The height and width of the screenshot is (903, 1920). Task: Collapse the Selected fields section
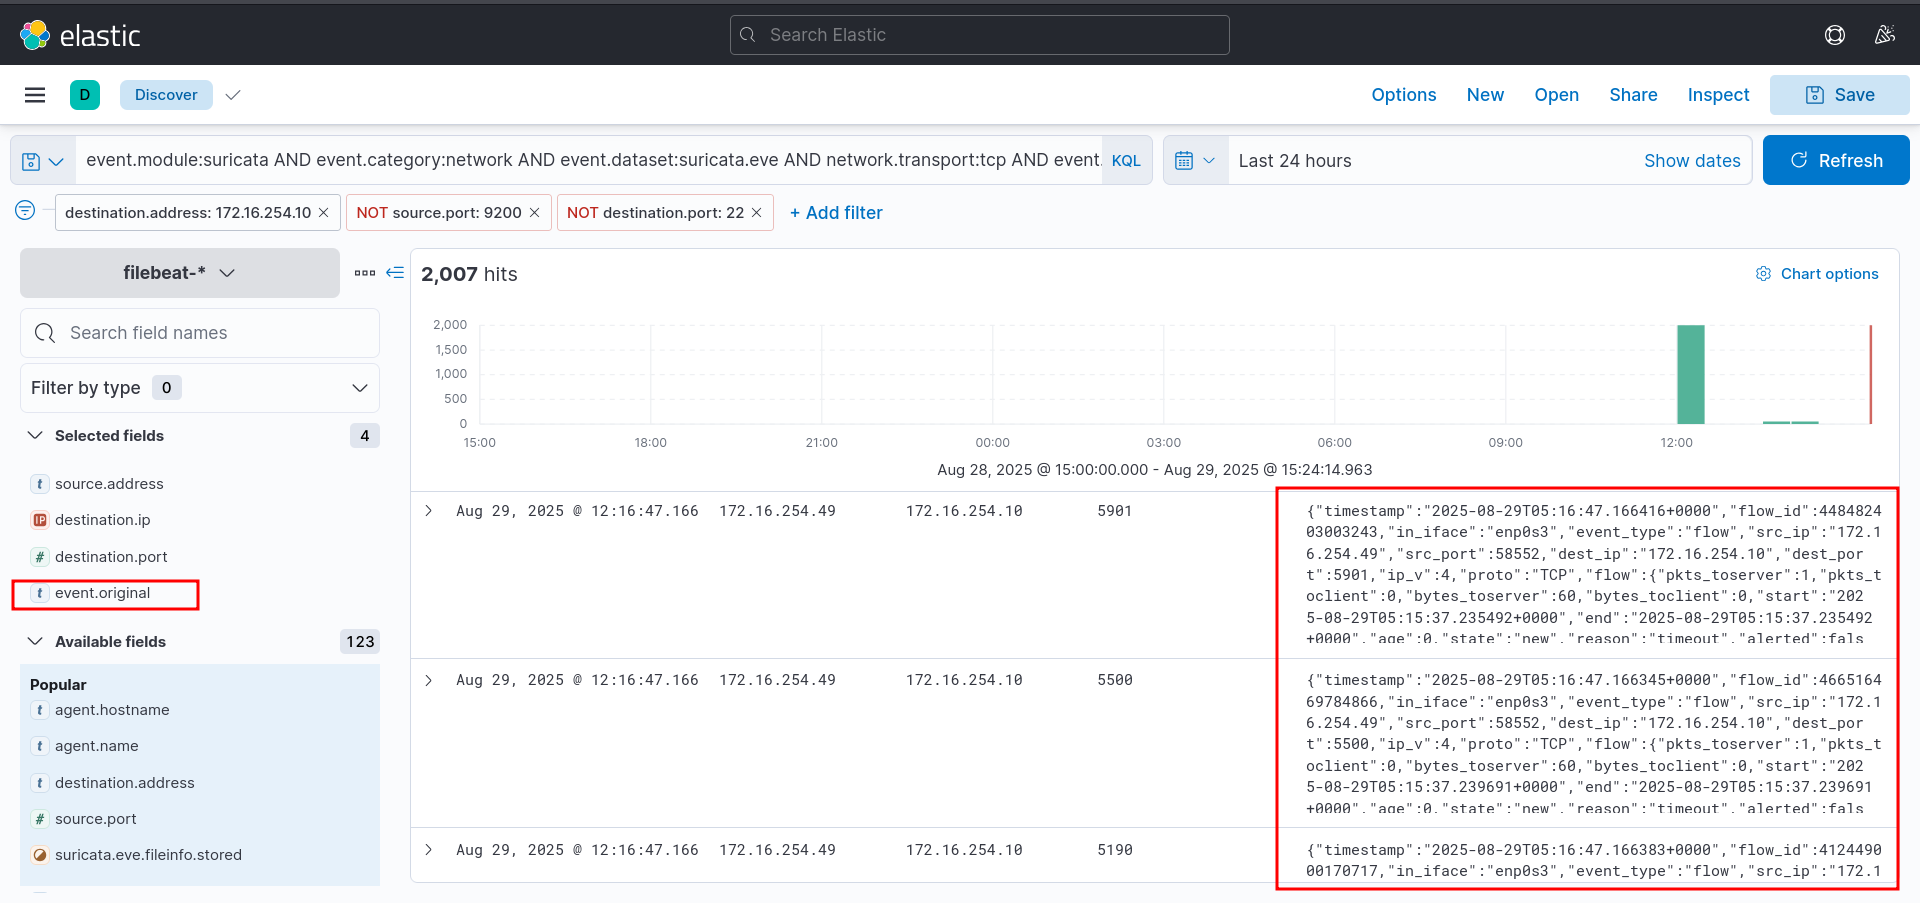35,435
